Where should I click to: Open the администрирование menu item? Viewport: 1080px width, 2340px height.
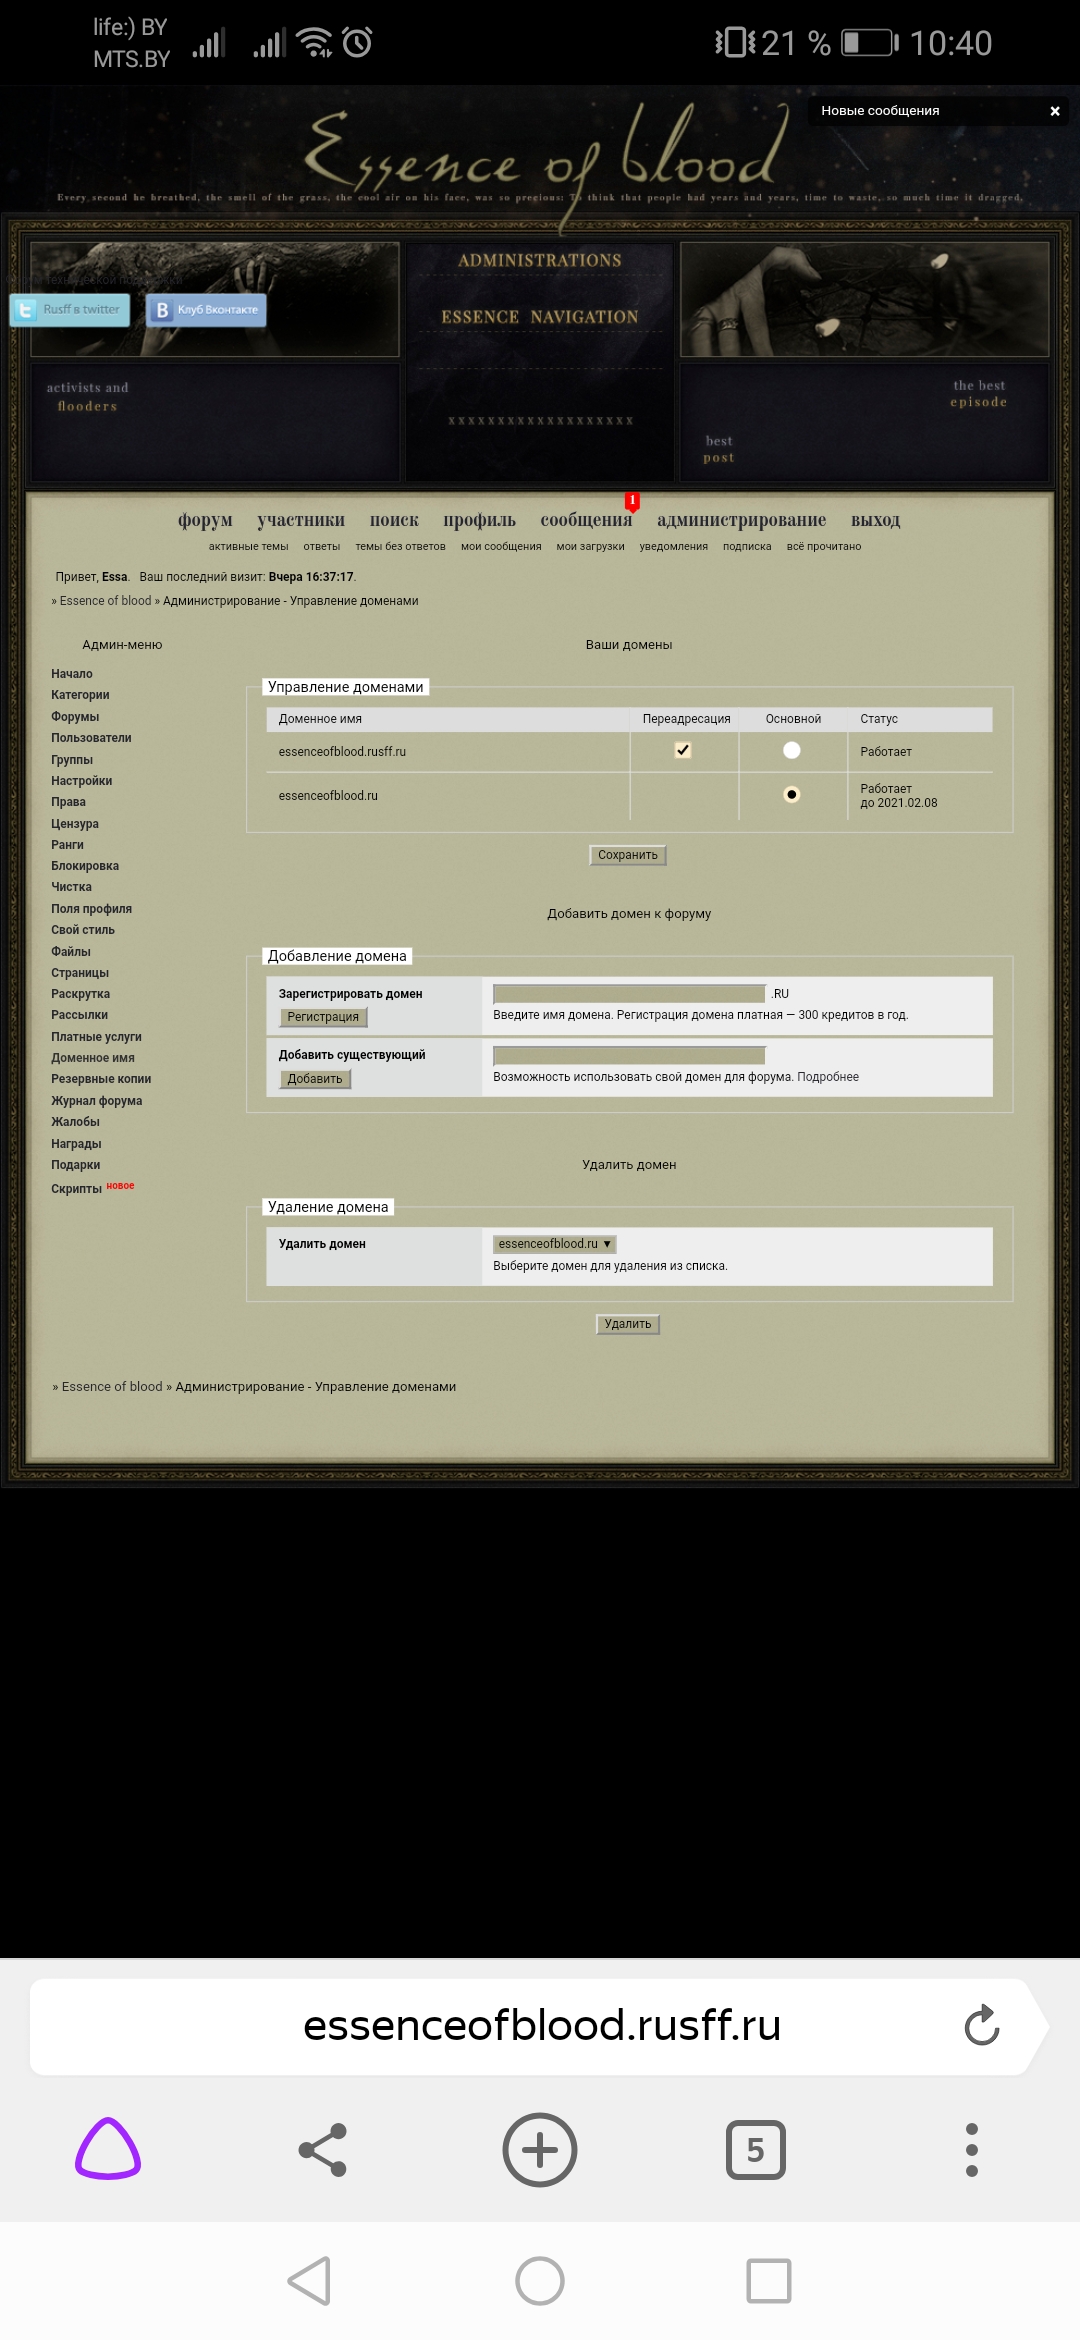pyautogui.click(x=741, y=520)
